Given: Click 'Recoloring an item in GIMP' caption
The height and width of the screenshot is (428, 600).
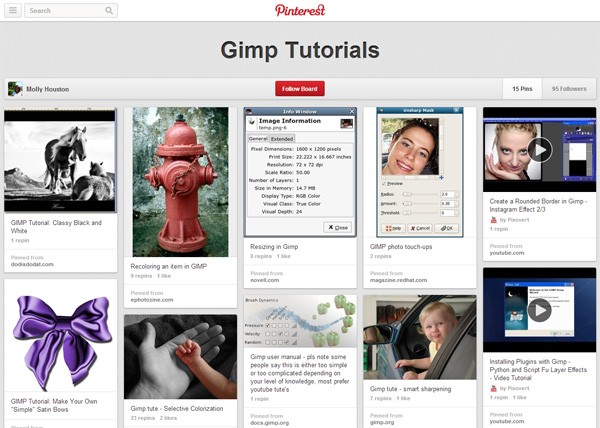Looking at the screenshot, I should [x=169, y=266].
